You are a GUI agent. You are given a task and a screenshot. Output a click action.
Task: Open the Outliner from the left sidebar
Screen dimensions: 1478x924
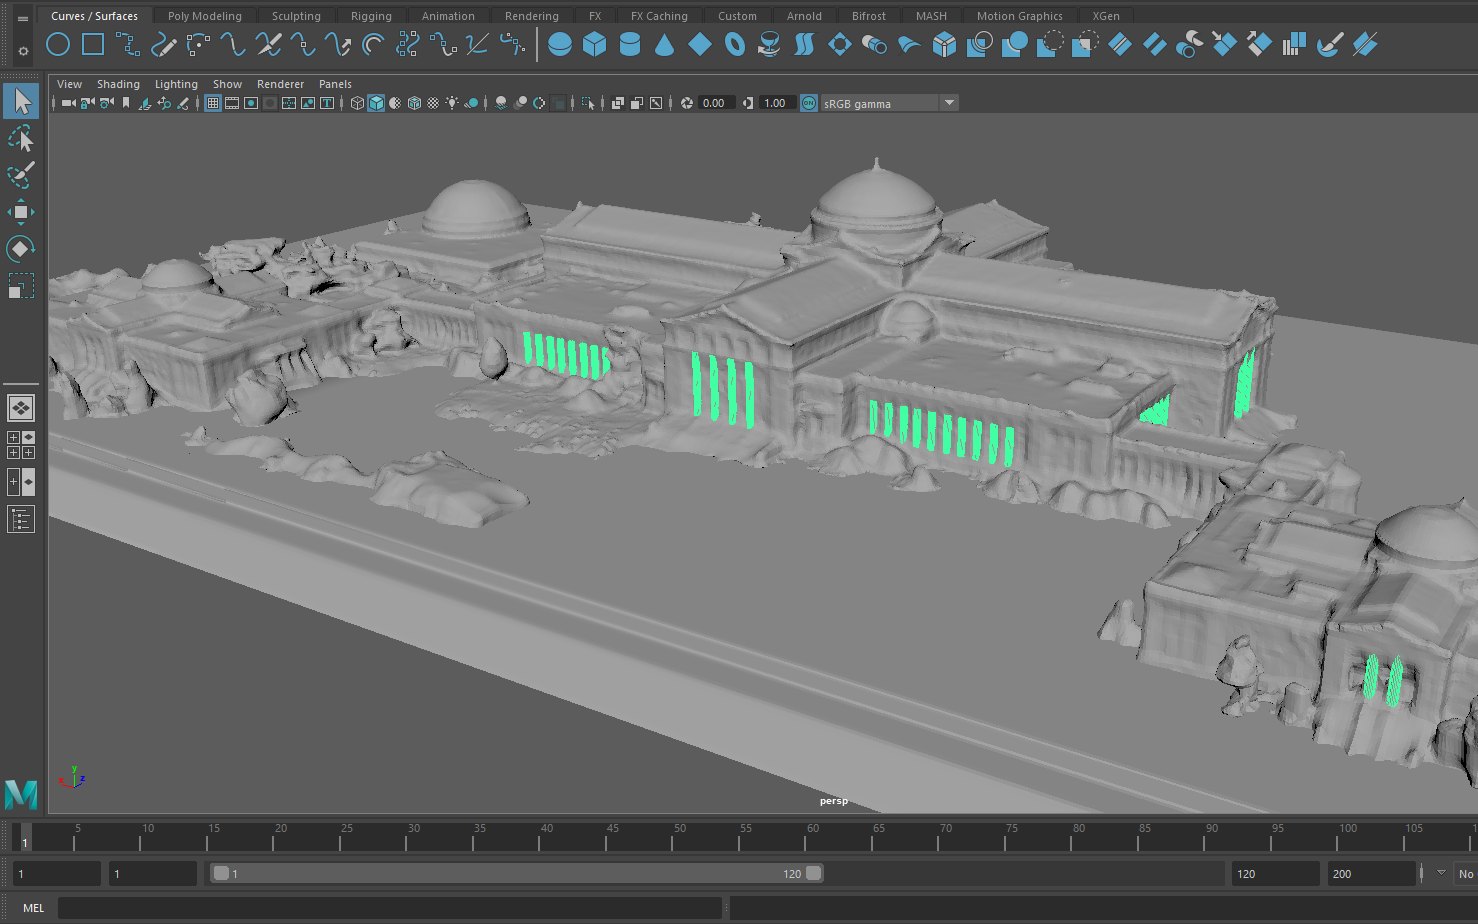coord(21,519)
